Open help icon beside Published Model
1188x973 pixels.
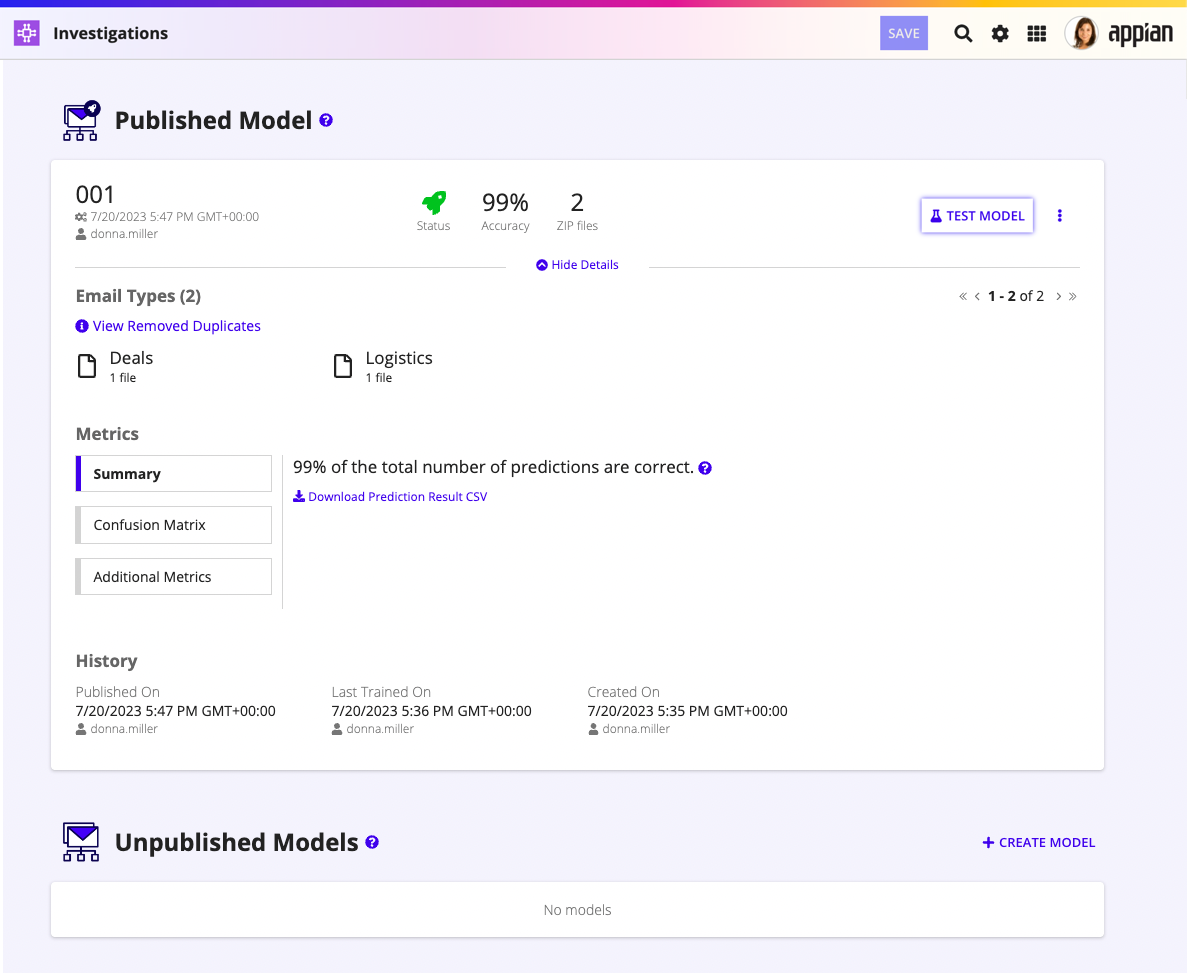click(x=326, y=120)
